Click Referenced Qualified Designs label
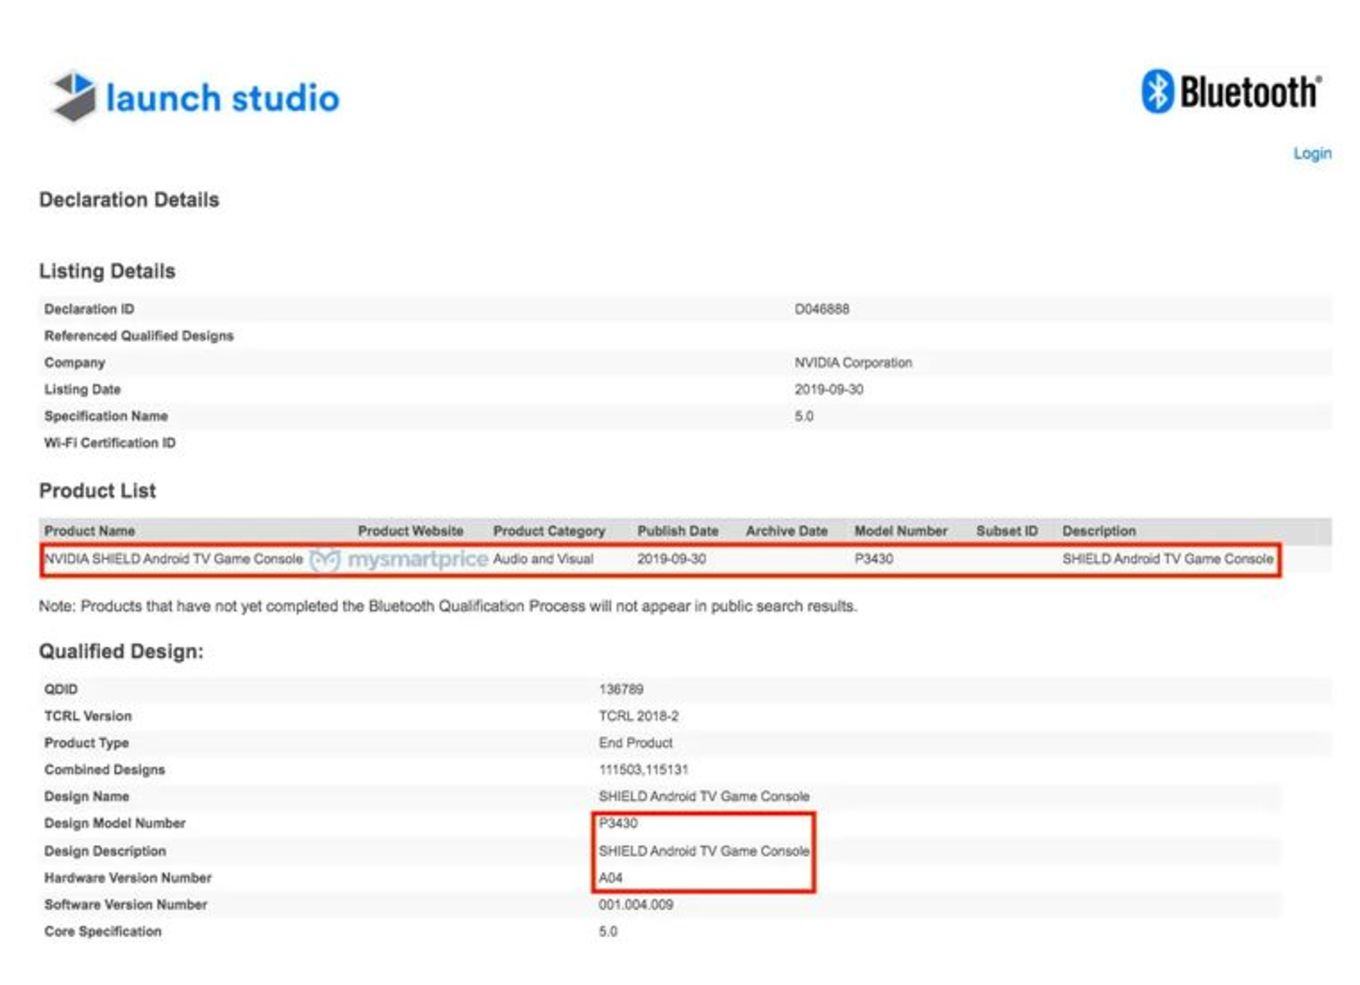This screenshot has width=1360, height=985. coord(139,336)
